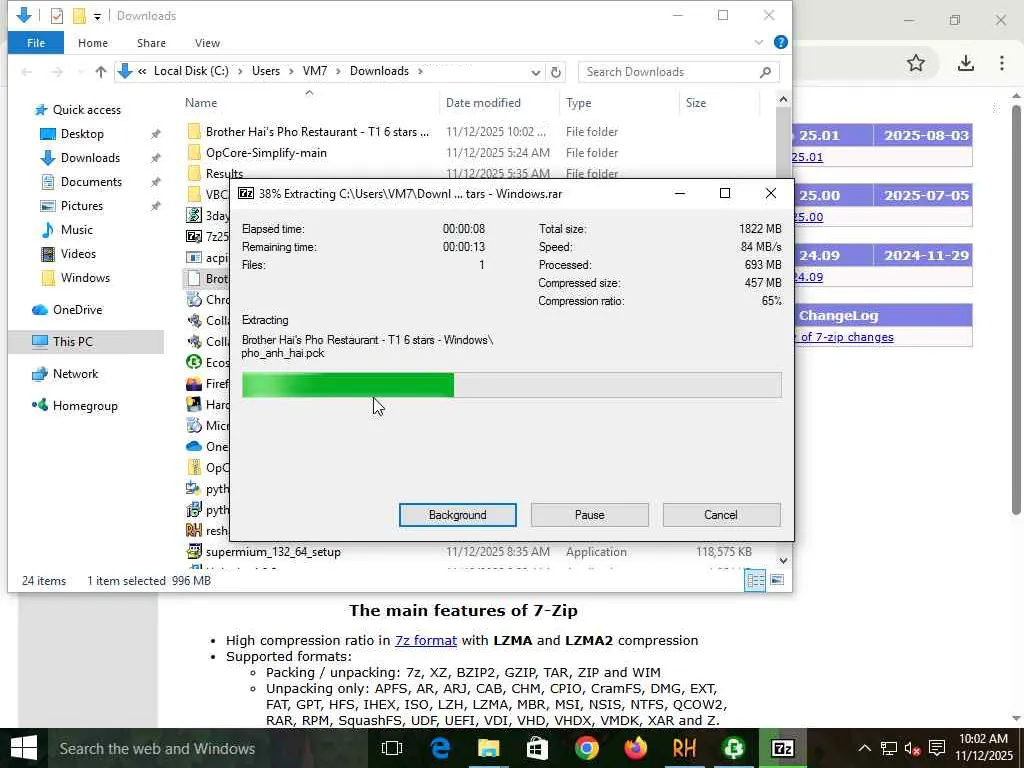
Task: Open Explorer help icon
Action: (x=780, y=42)
